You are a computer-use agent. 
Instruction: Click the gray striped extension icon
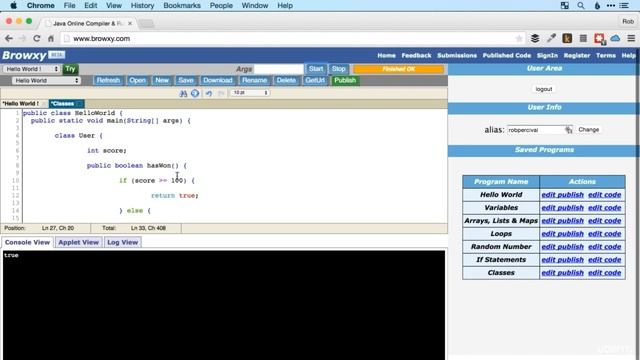point(583,38)
